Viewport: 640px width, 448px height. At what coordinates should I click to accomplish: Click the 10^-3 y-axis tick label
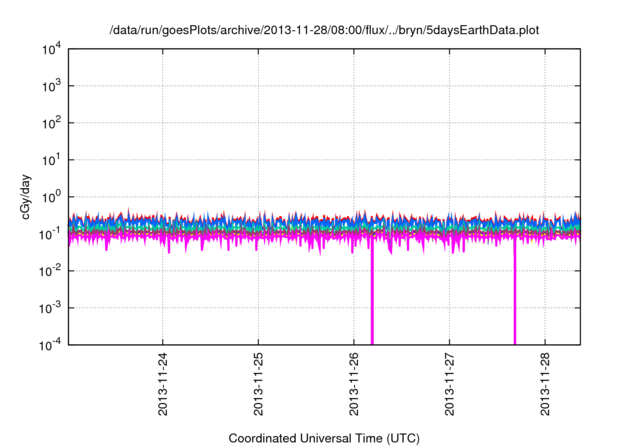50,308
